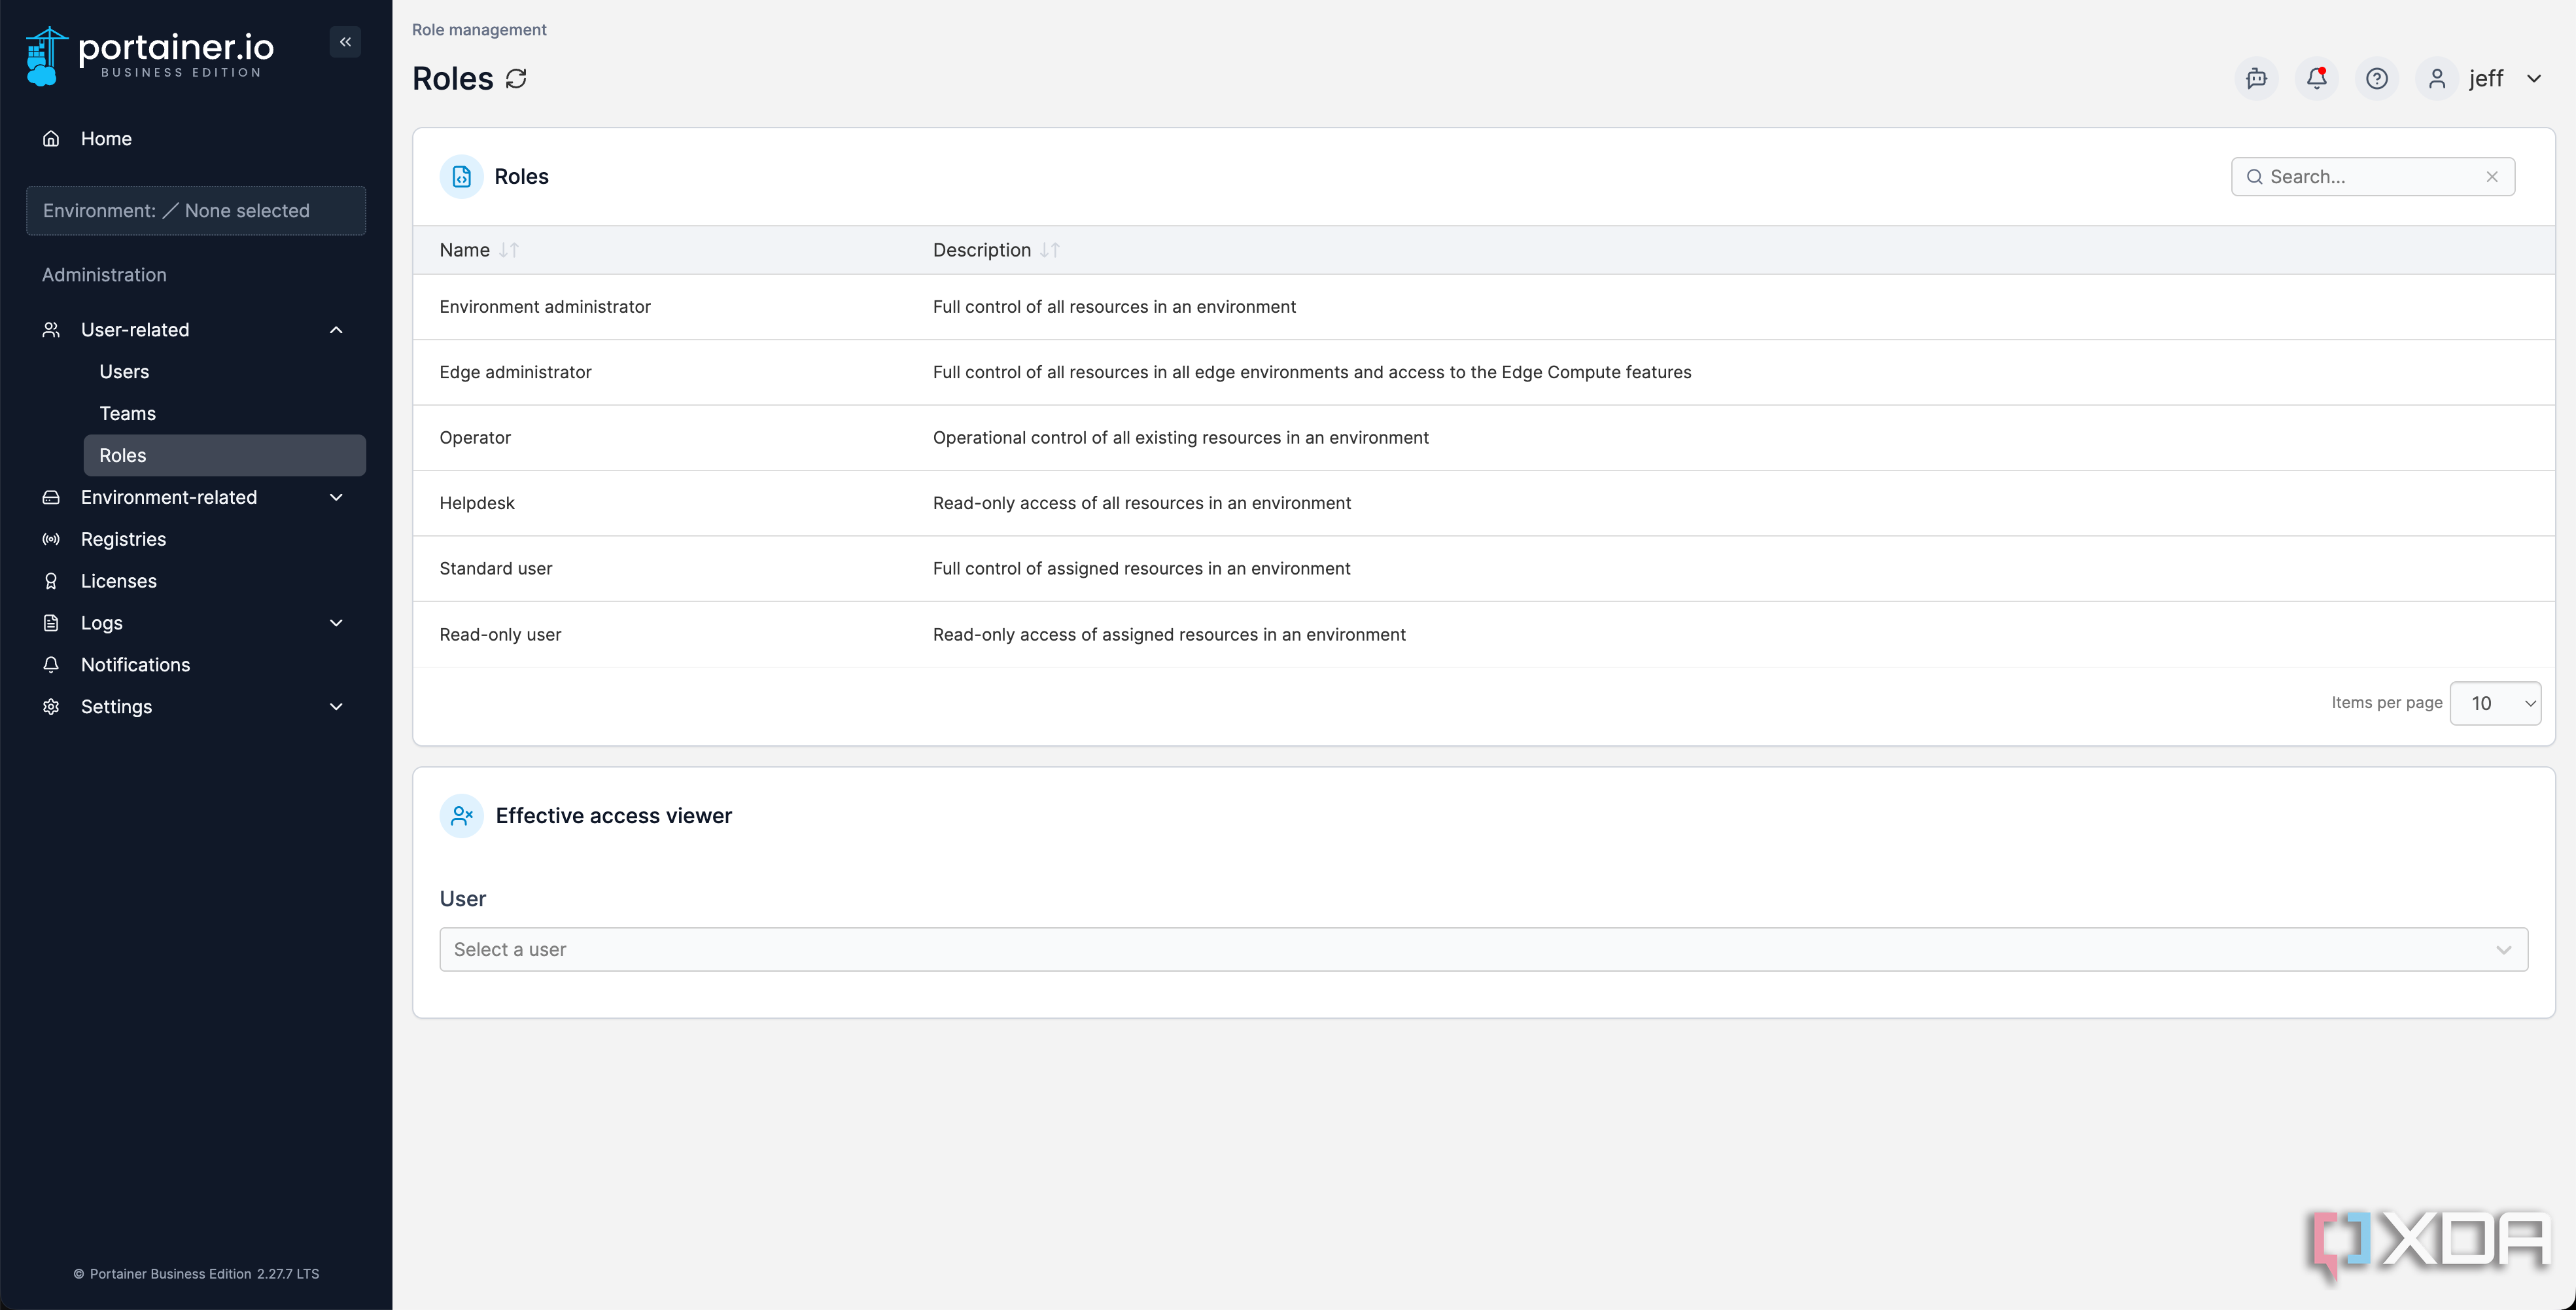Open Notifications in the sidebar
The width and height of the screenshot is (2576, 1310).
(135, 665)
